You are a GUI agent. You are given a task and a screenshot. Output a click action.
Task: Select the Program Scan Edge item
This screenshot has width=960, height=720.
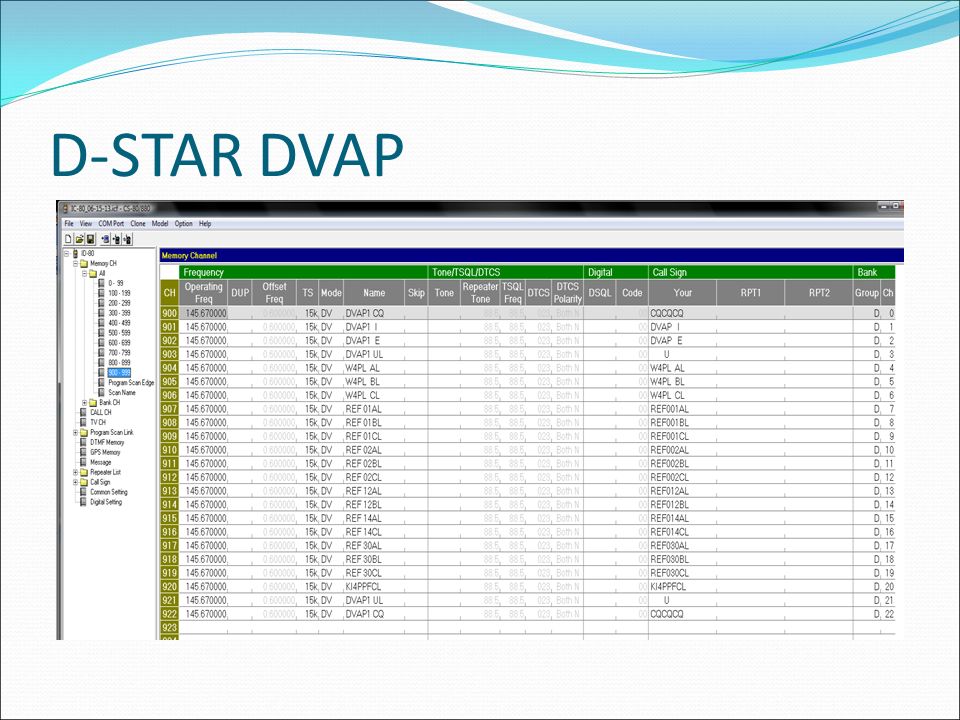(x=131, y=383)
